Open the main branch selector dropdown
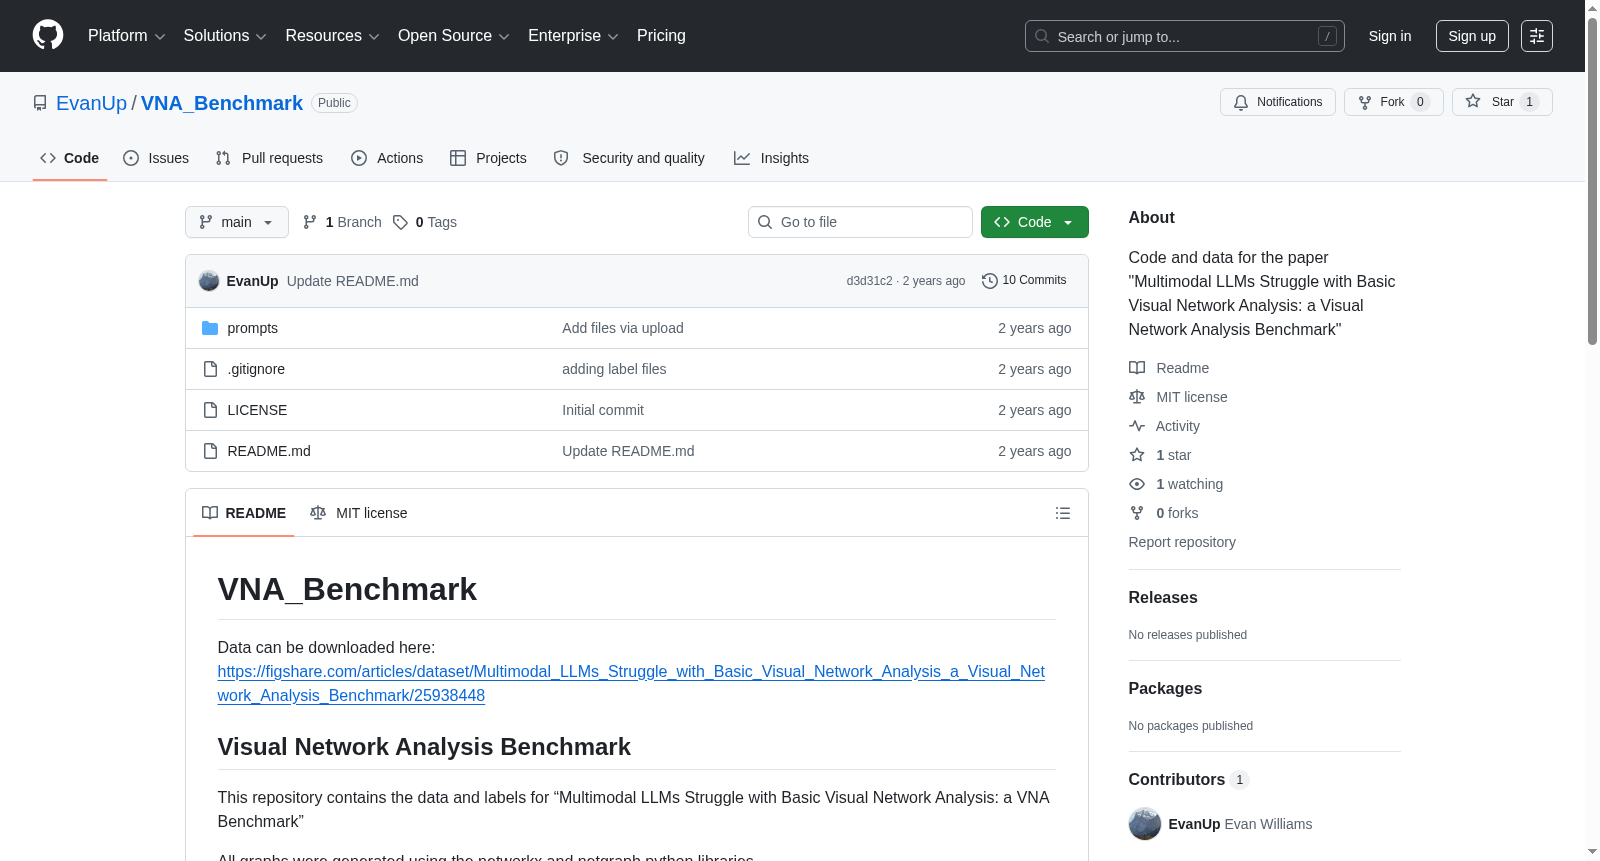The height and width of the screenshot is (861, 1600). point(237,222)
